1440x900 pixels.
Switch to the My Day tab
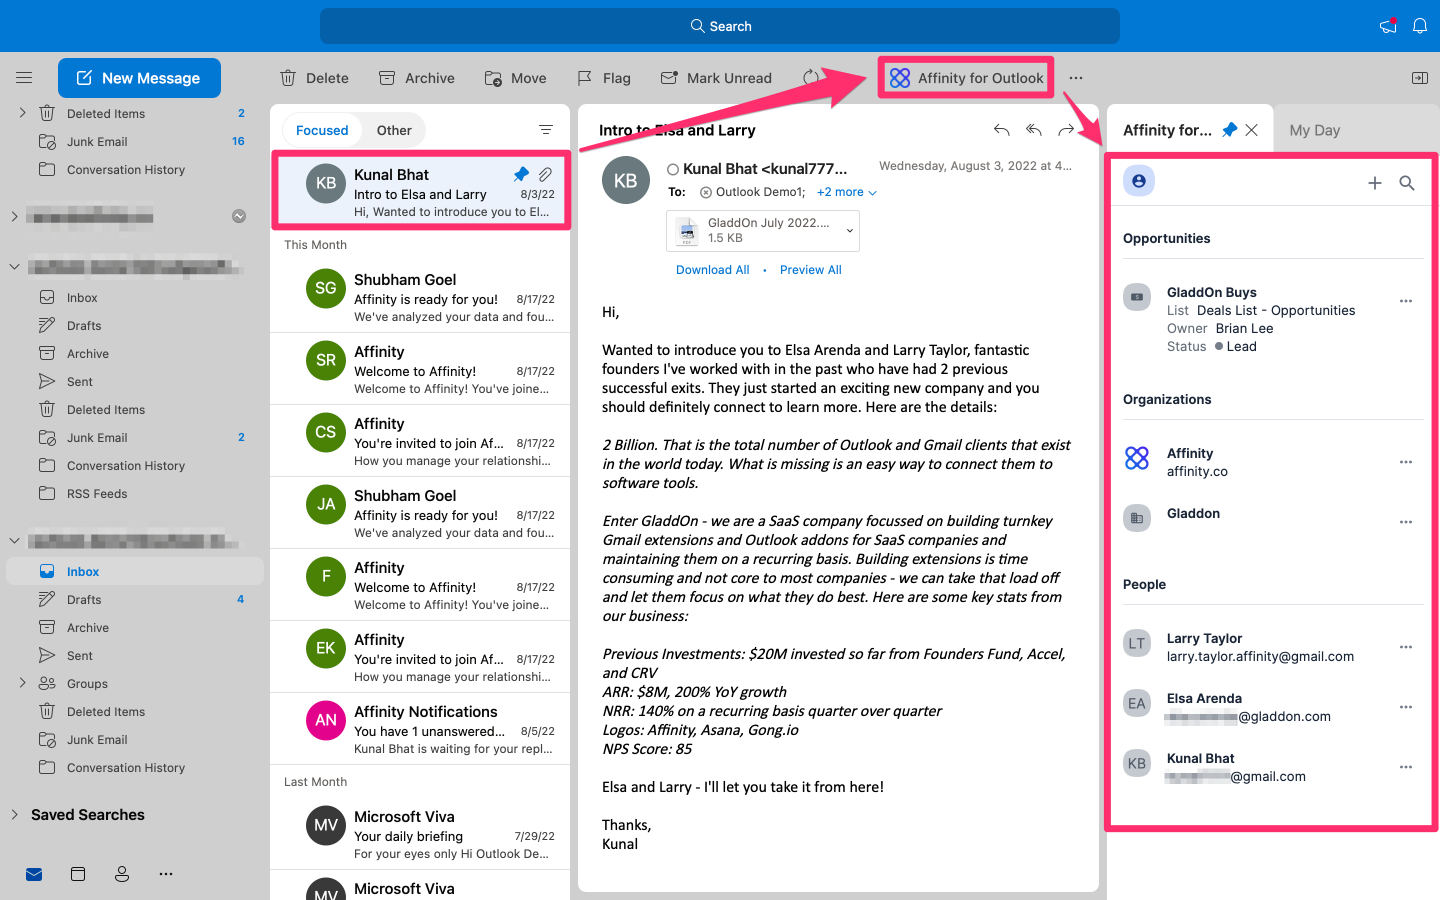(1314, 129)
